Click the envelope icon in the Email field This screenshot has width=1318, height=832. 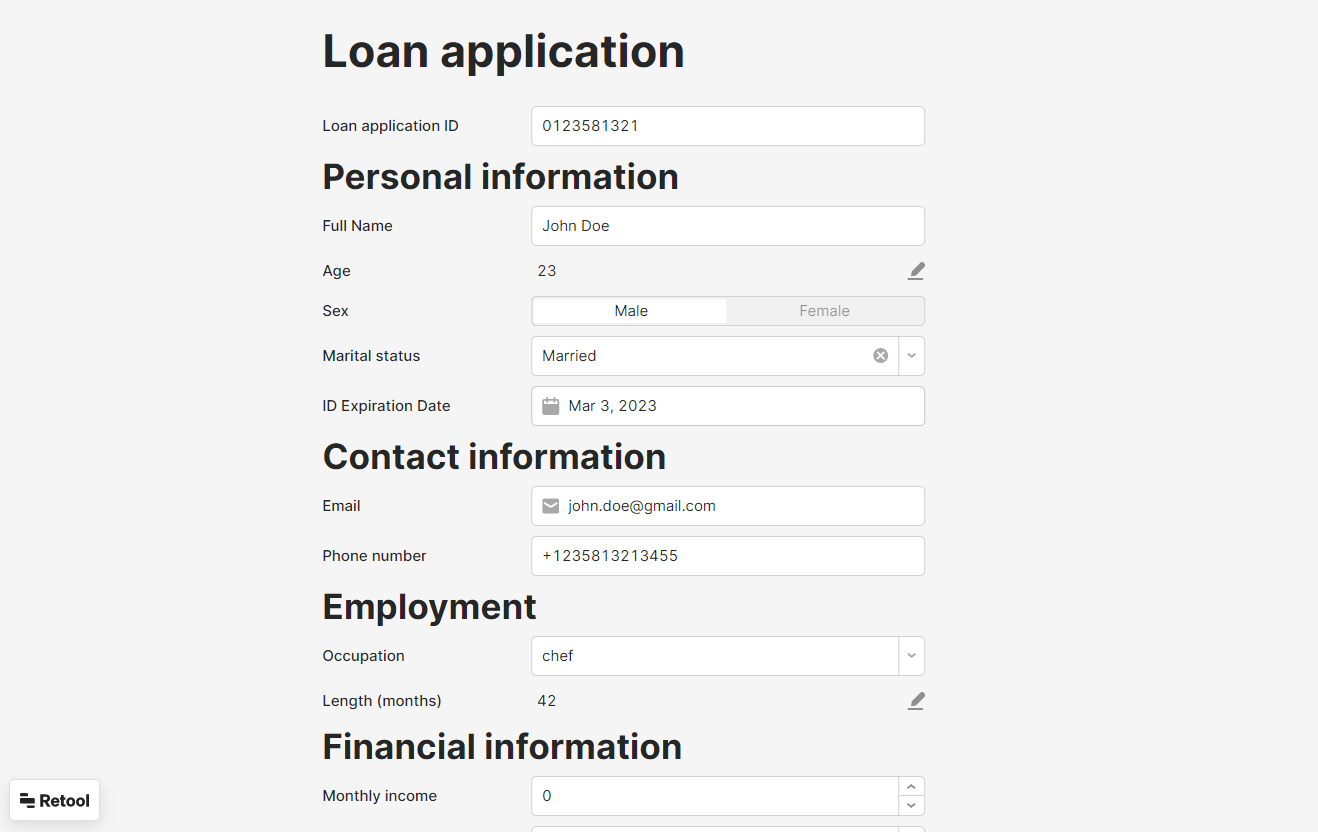pyautogui.click(x=551, y=506)
